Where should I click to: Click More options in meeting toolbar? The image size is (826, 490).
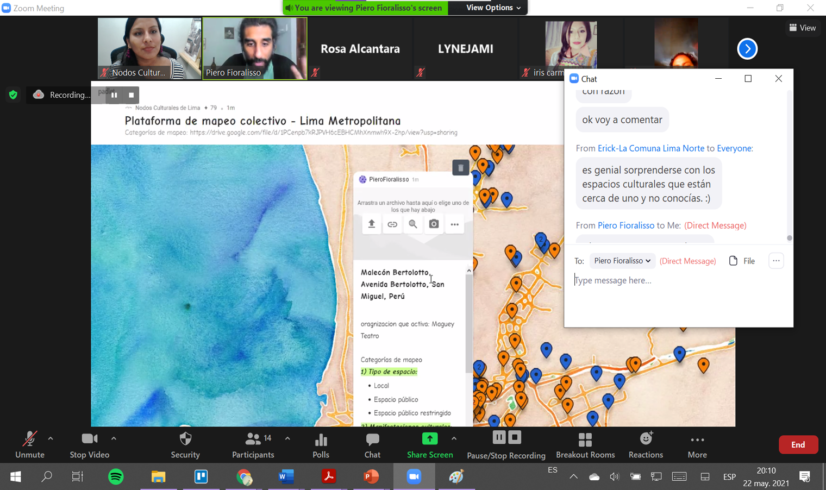[x=697, y=443]
